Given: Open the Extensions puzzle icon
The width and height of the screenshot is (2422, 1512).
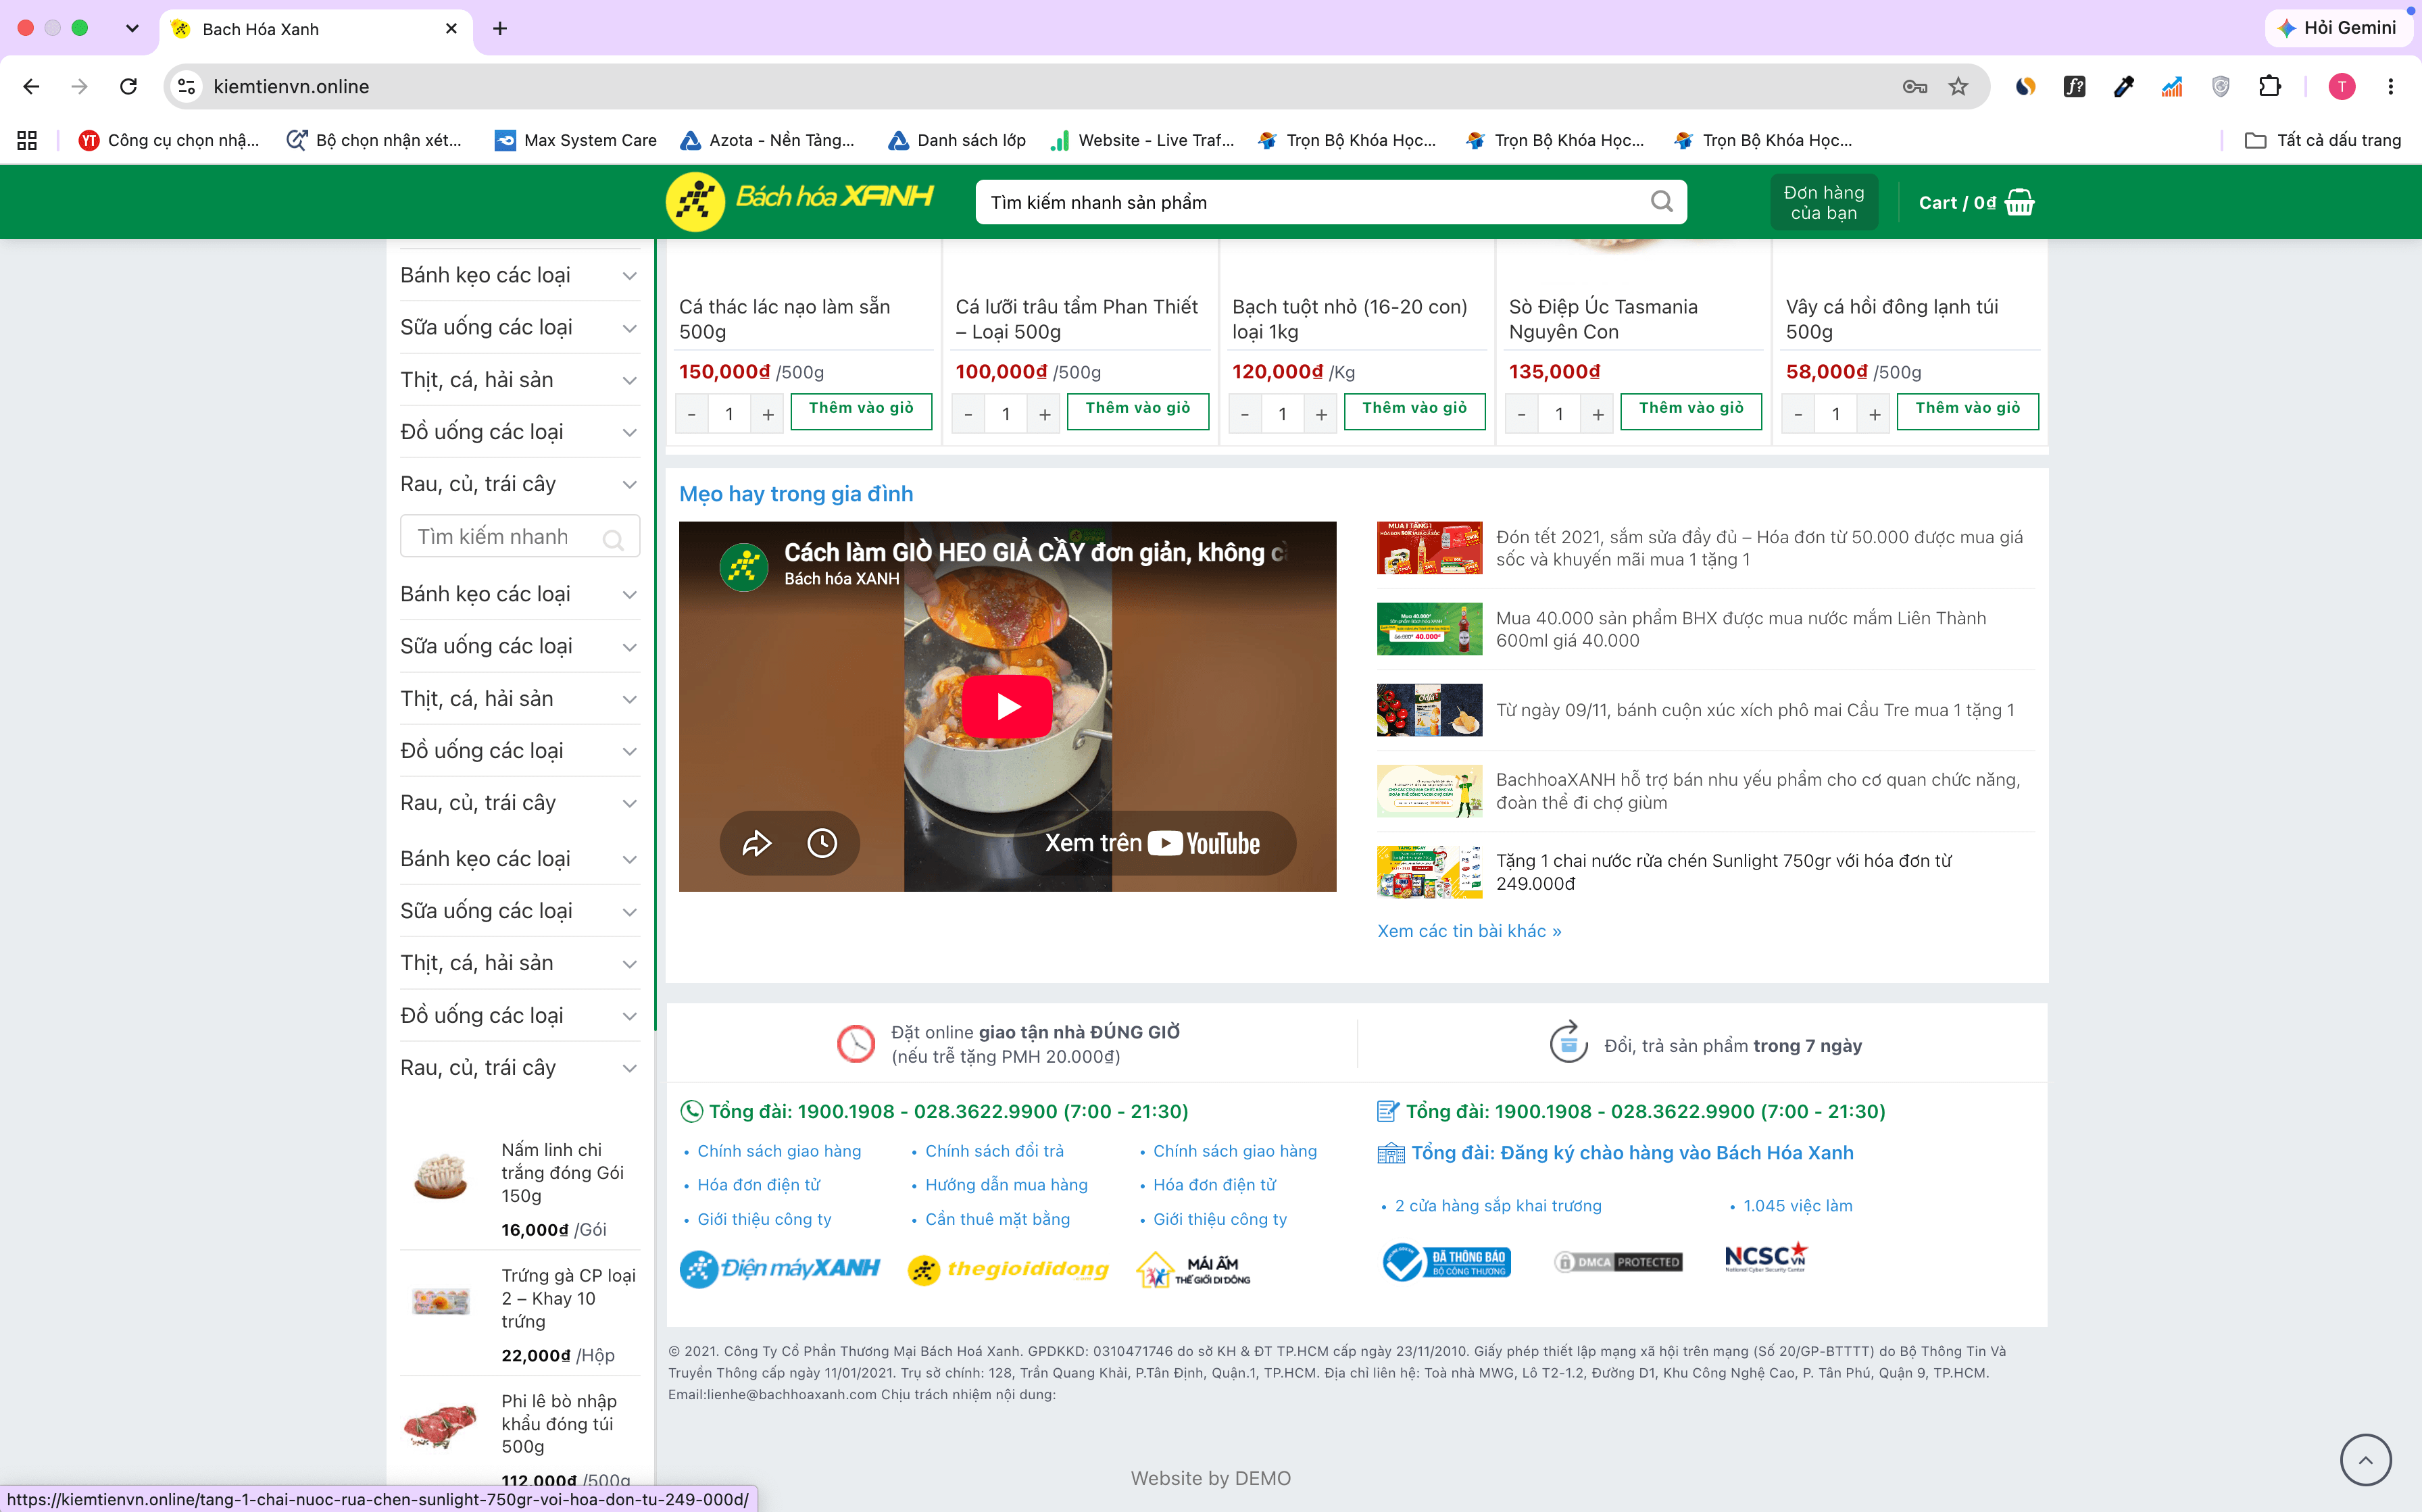Looking at the screenshot, I should [x=2270, y=87].
